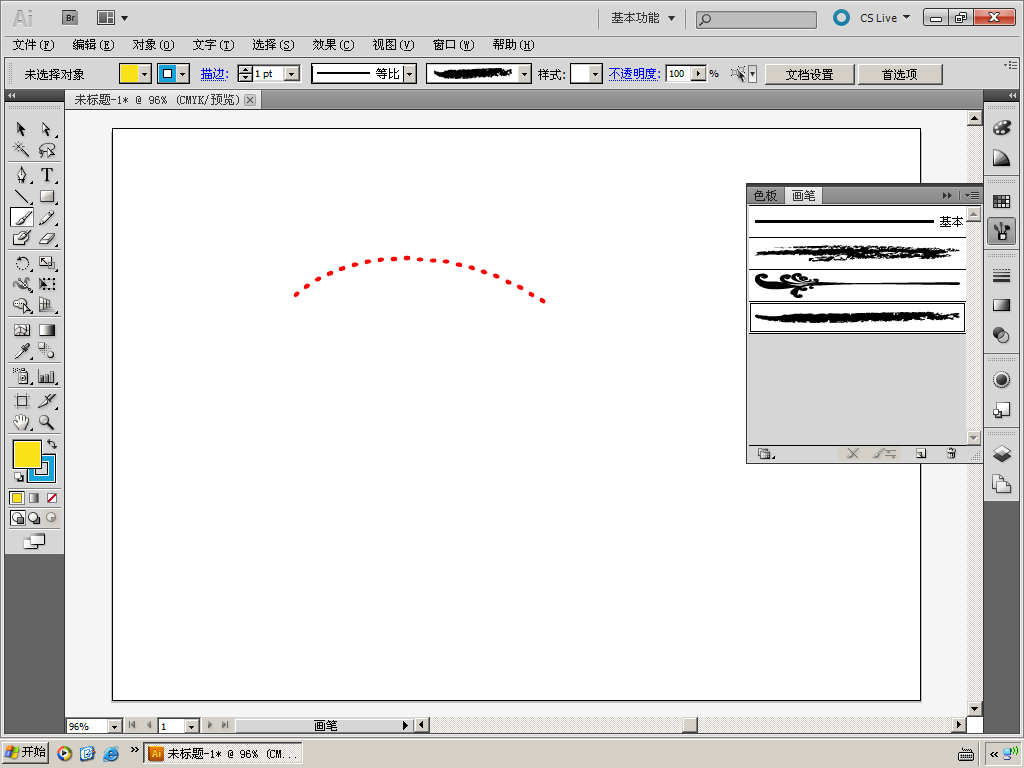
Task: Select the Lasso tool
Action: pos(46,150)
